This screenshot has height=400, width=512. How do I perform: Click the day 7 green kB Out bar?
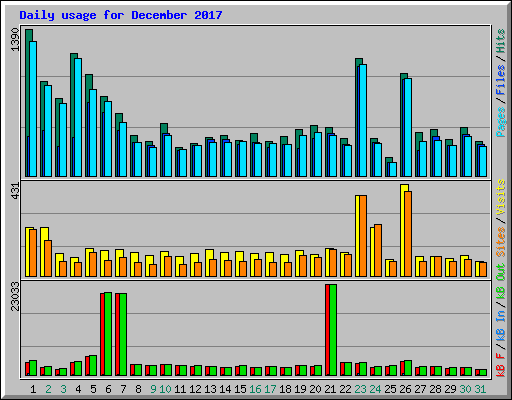click(123, 335)
